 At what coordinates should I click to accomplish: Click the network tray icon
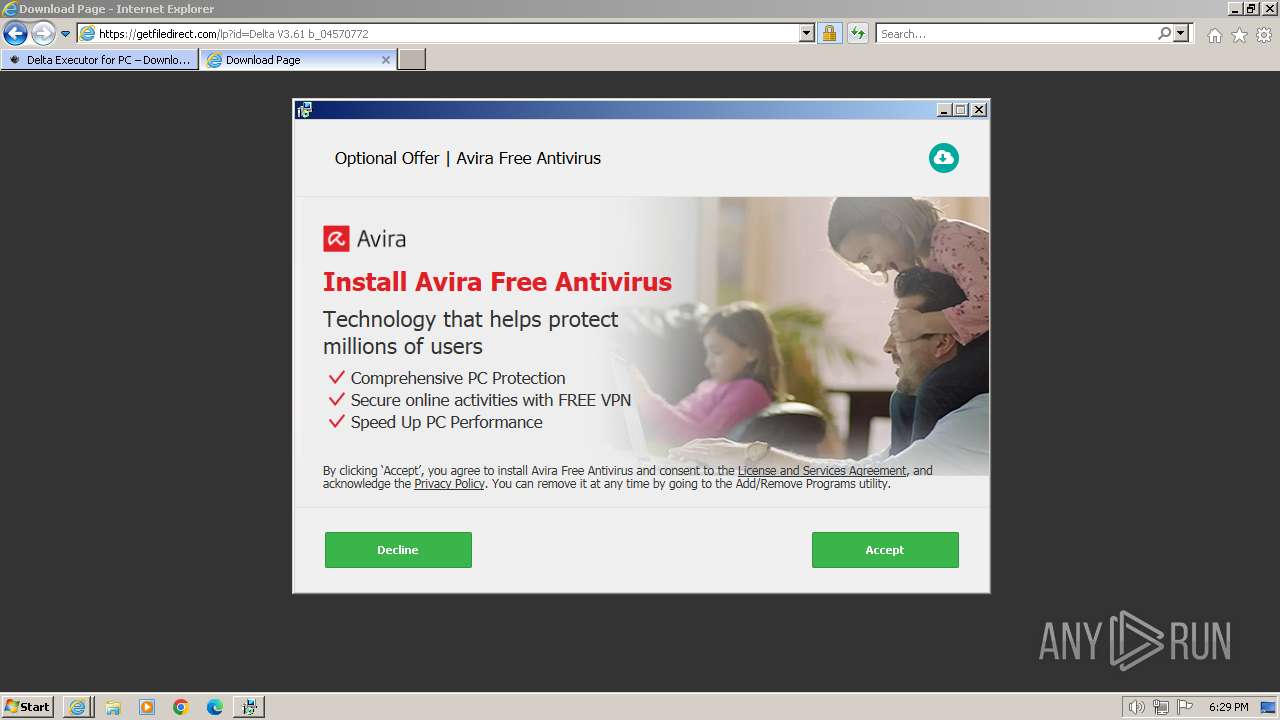1161,707
